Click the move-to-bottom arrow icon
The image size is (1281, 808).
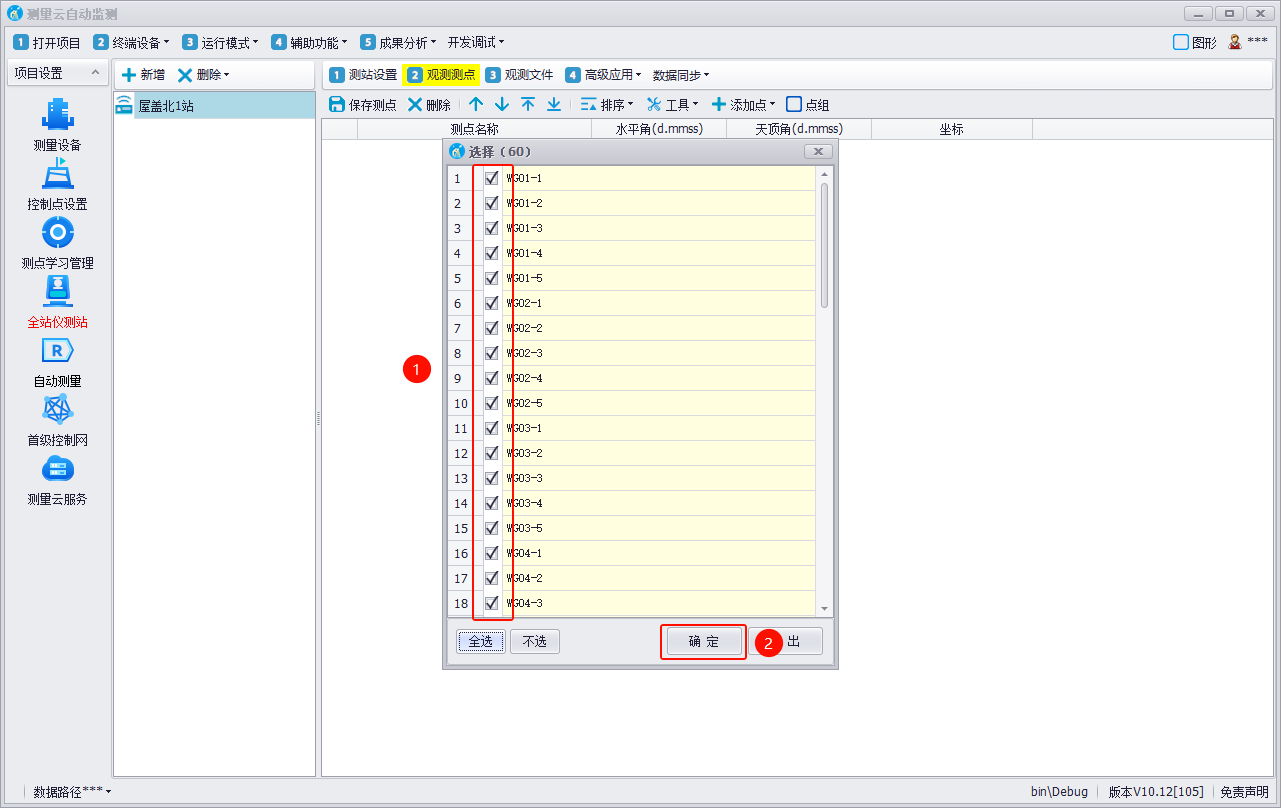click(553, 105)
